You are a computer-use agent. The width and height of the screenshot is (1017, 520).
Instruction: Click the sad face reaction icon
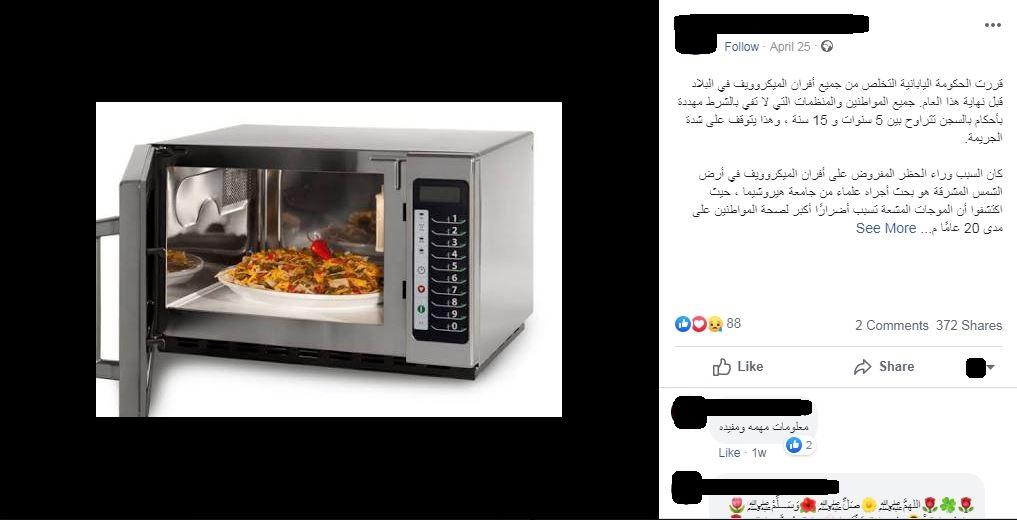coord(715,324)
